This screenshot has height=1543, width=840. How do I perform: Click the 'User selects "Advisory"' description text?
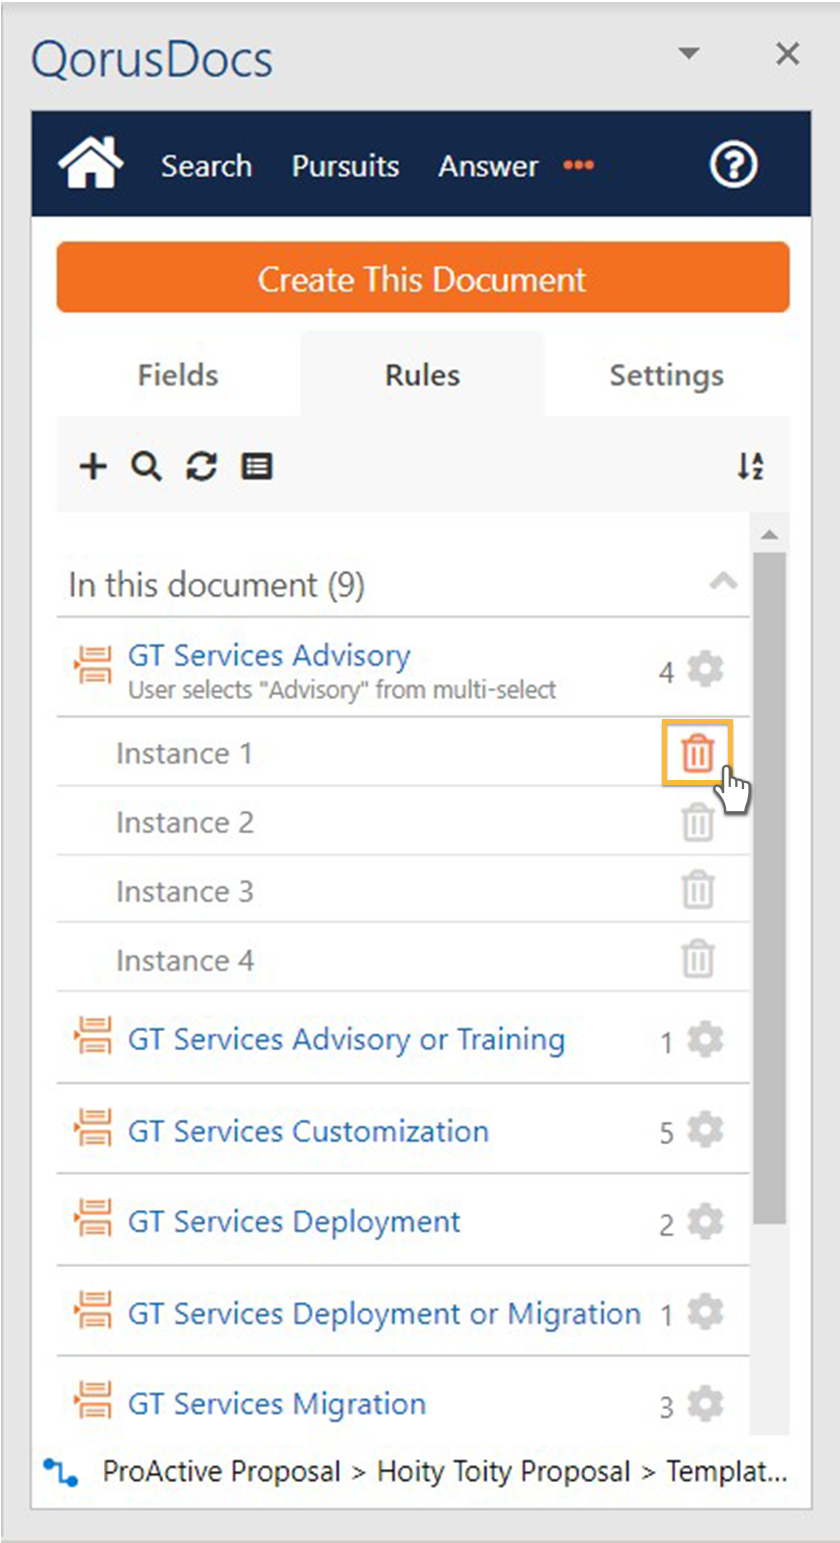(342, 690)
